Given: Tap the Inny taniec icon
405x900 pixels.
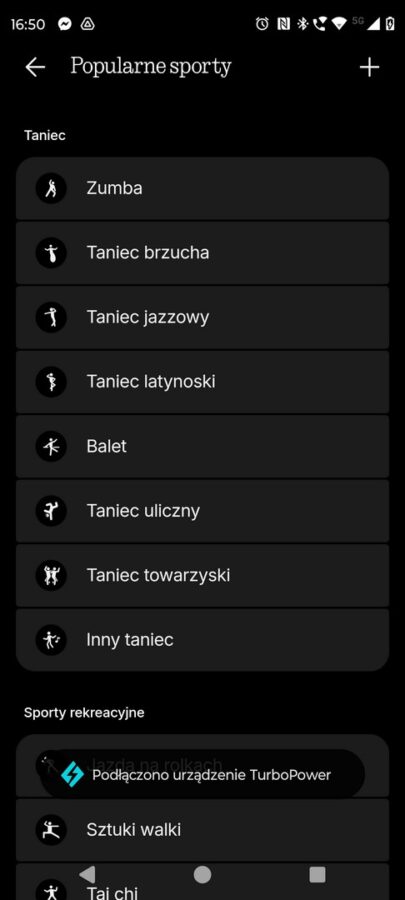Looking at the screenshot, I should (51, 640).
